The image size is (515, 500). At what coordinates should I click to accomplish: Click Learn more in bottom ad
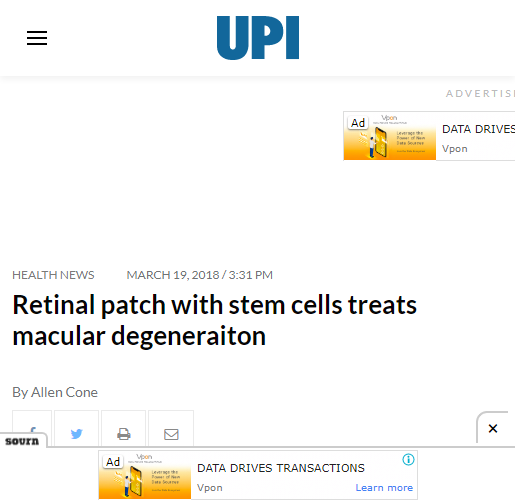384,488
